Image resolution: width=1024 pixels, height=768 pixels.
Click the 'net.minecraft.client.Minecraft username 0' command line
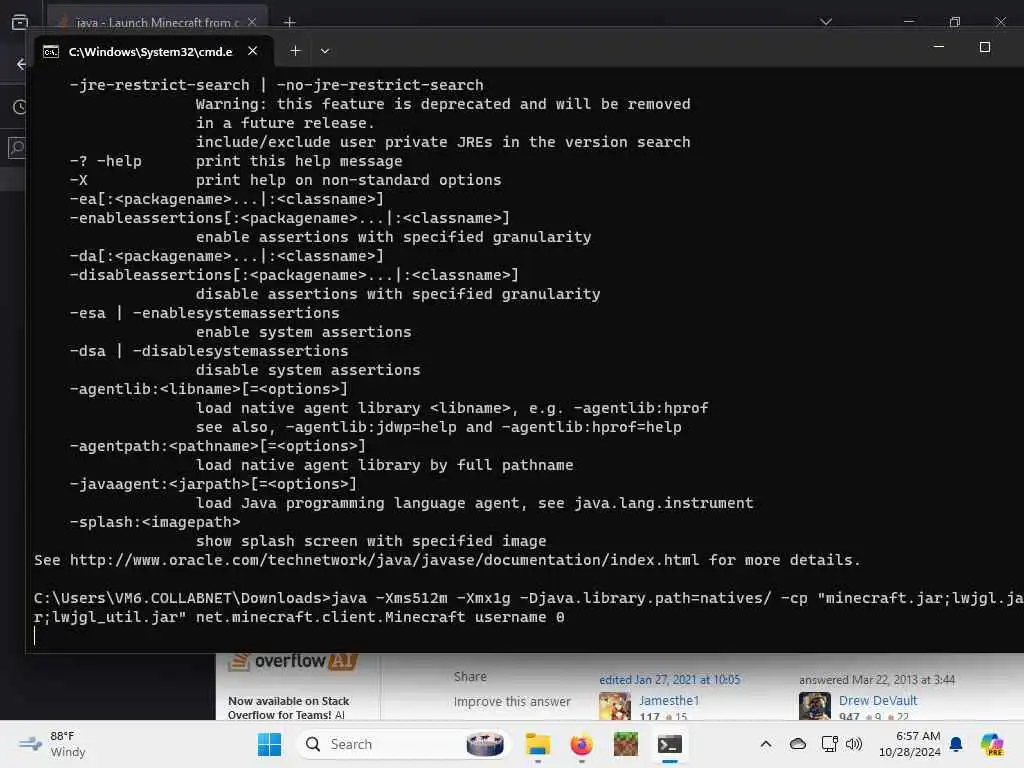[x=380, y=617]
